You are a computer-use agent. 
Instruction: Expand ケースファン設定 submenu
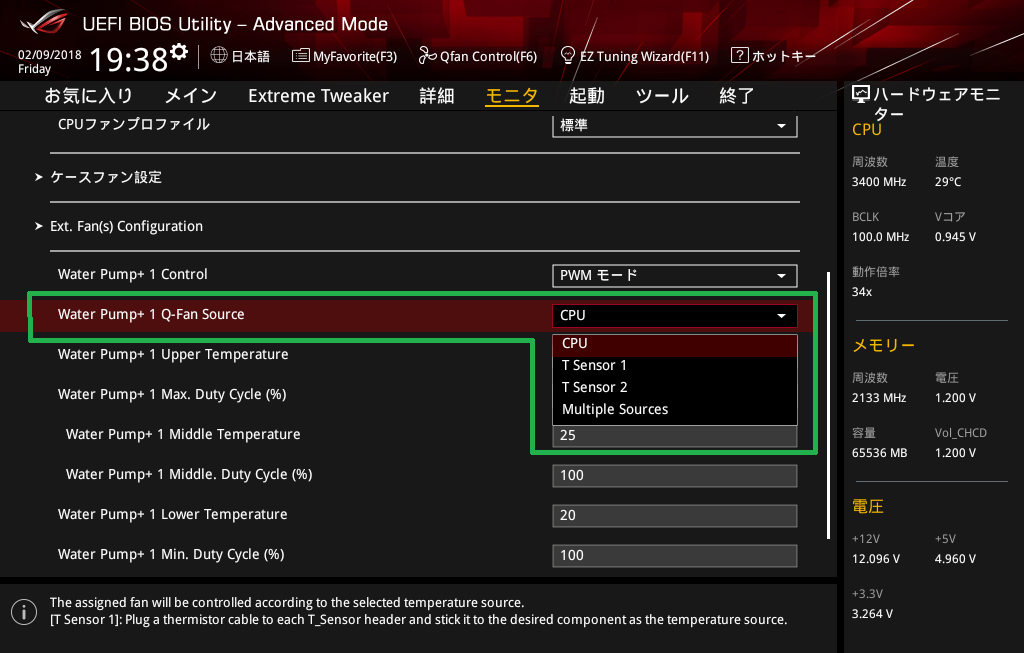106,177
